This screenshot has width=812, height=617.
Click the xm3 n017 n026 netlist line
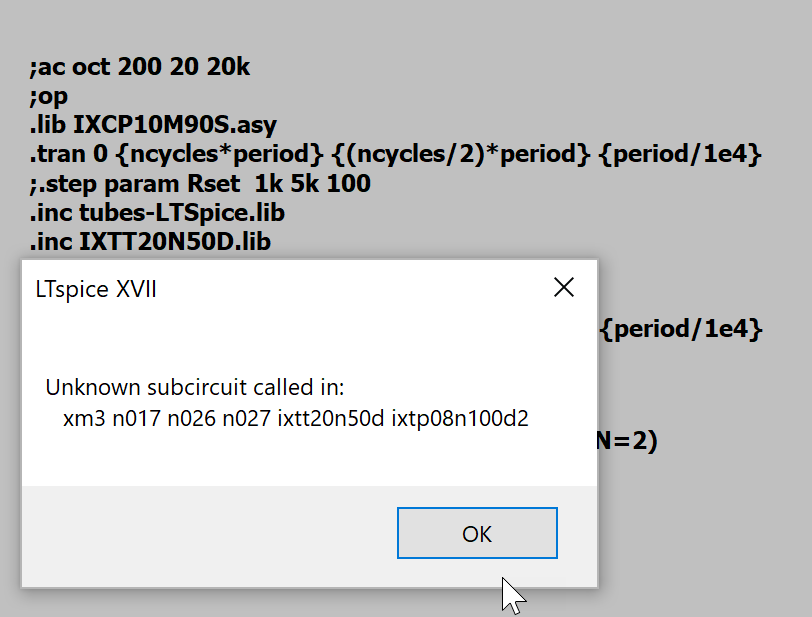295,419
